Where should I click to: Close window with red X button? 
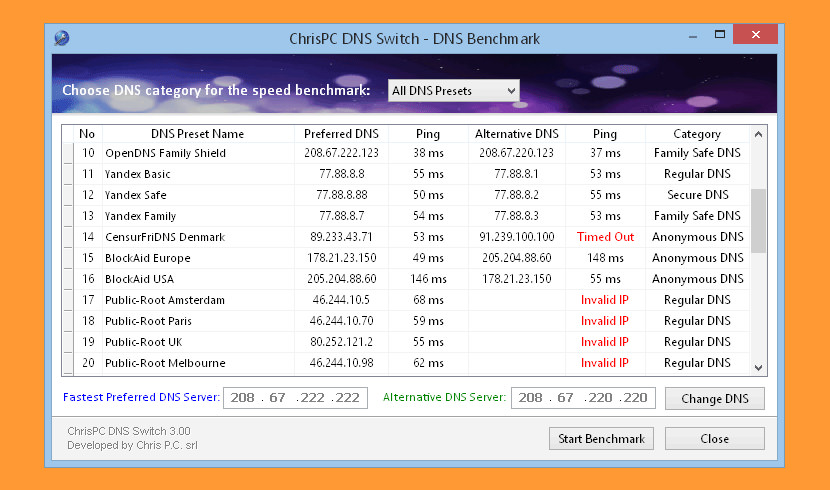755,35
